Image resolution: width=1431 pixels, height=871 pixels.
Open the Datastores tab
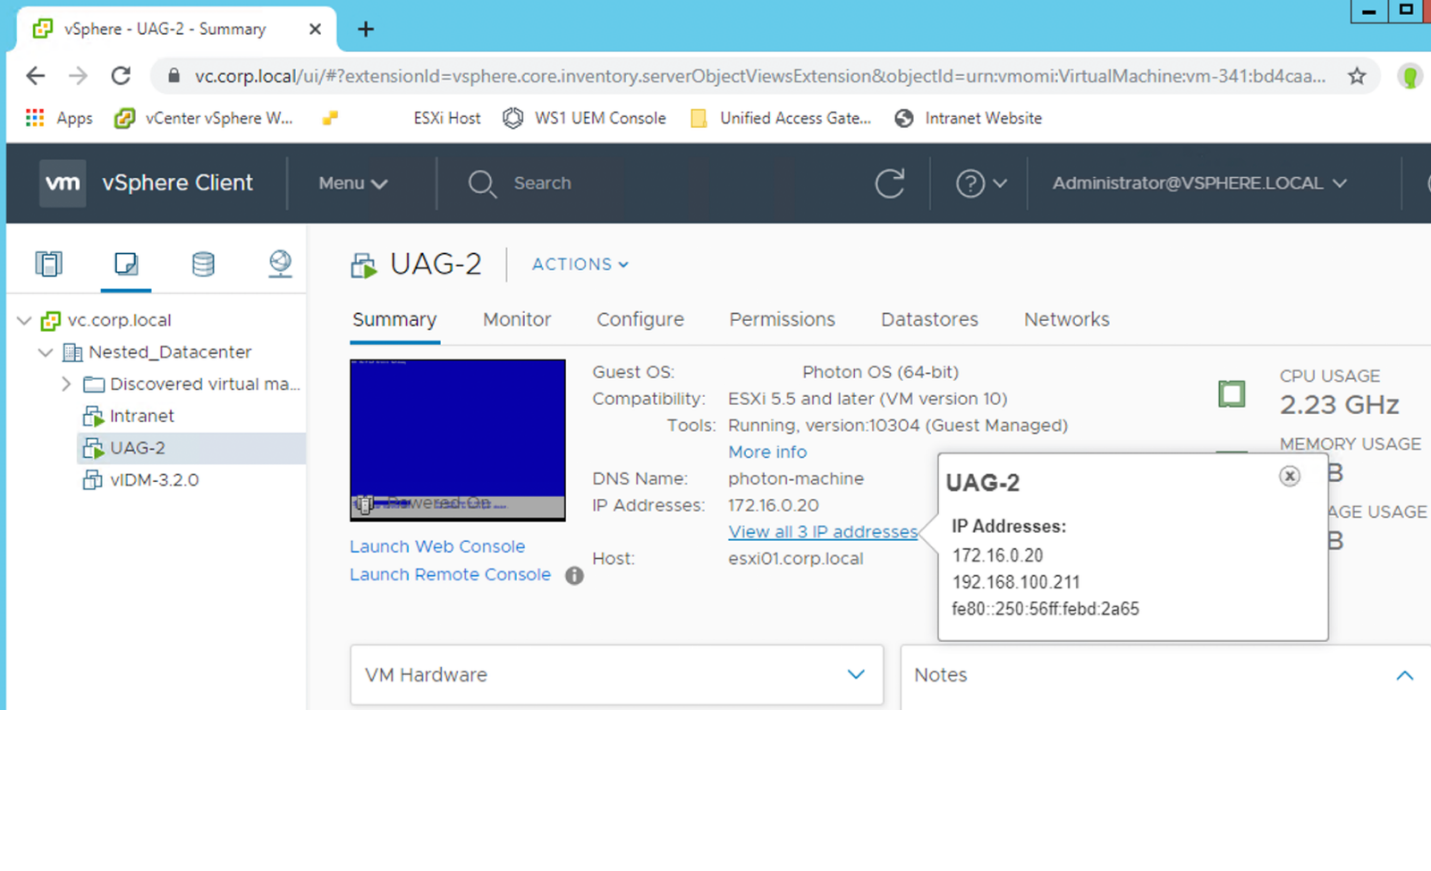pyautogui.click(x=928, y=319)
